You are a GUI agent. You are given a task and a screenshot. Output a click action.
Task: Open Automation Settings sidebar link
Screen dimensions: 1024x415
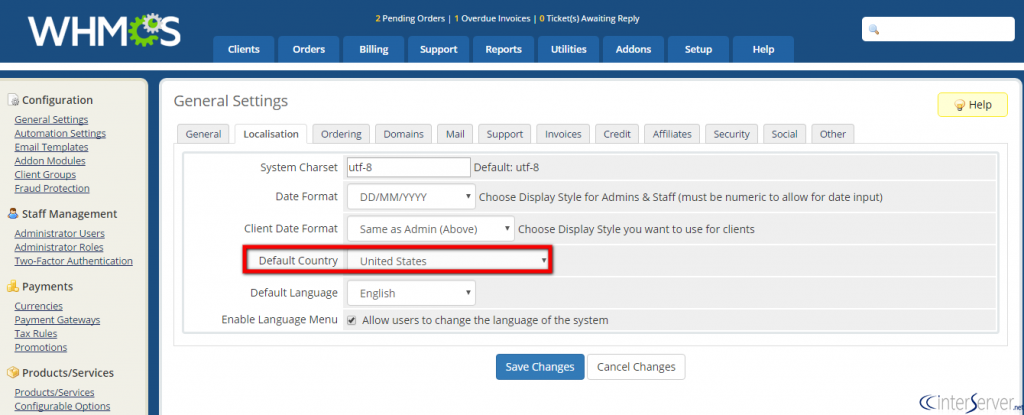tap(60, 133)
